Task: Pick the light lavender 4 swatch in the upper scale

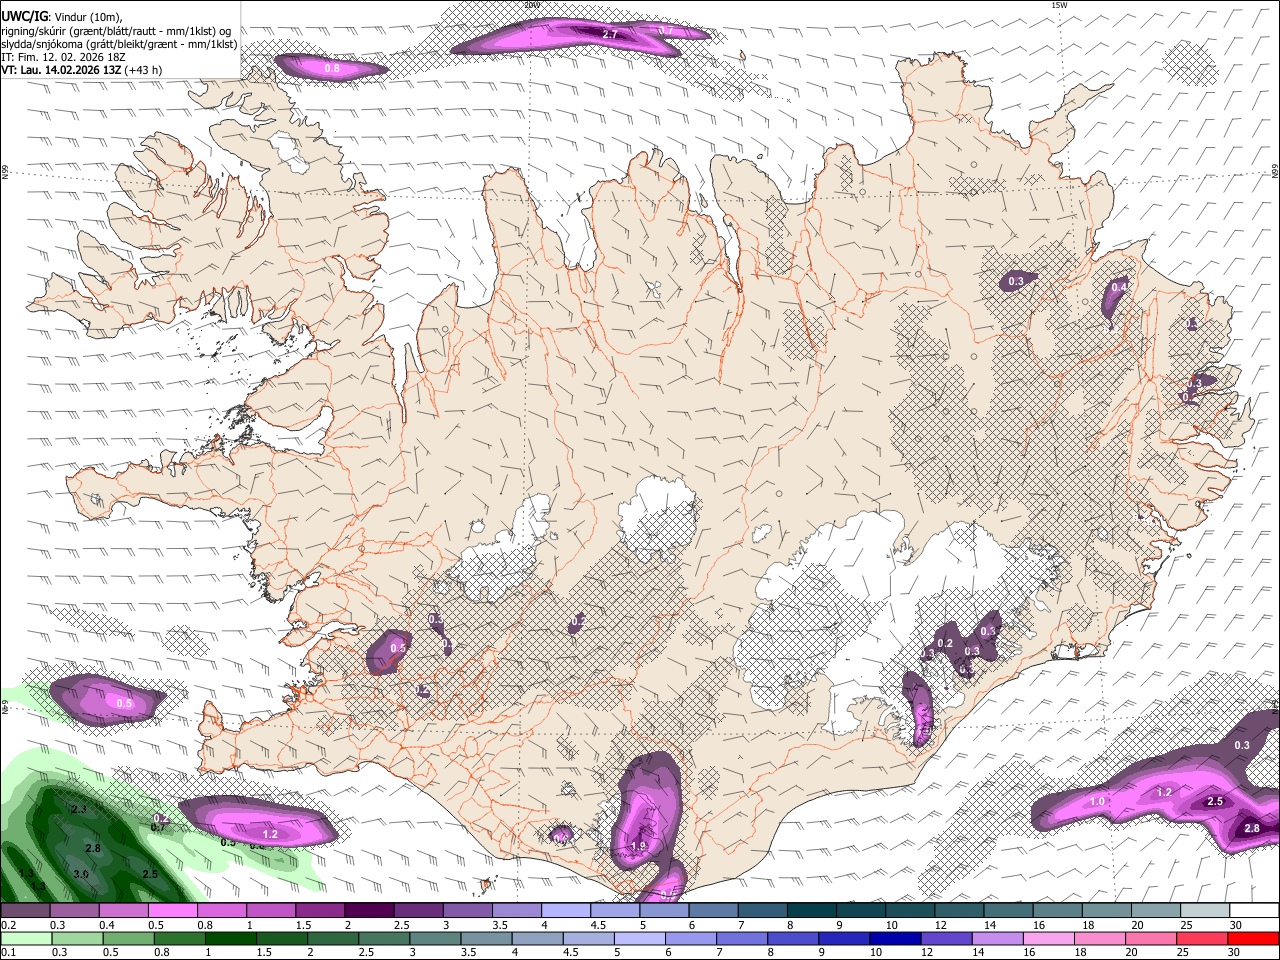Action: click(565, 911)
